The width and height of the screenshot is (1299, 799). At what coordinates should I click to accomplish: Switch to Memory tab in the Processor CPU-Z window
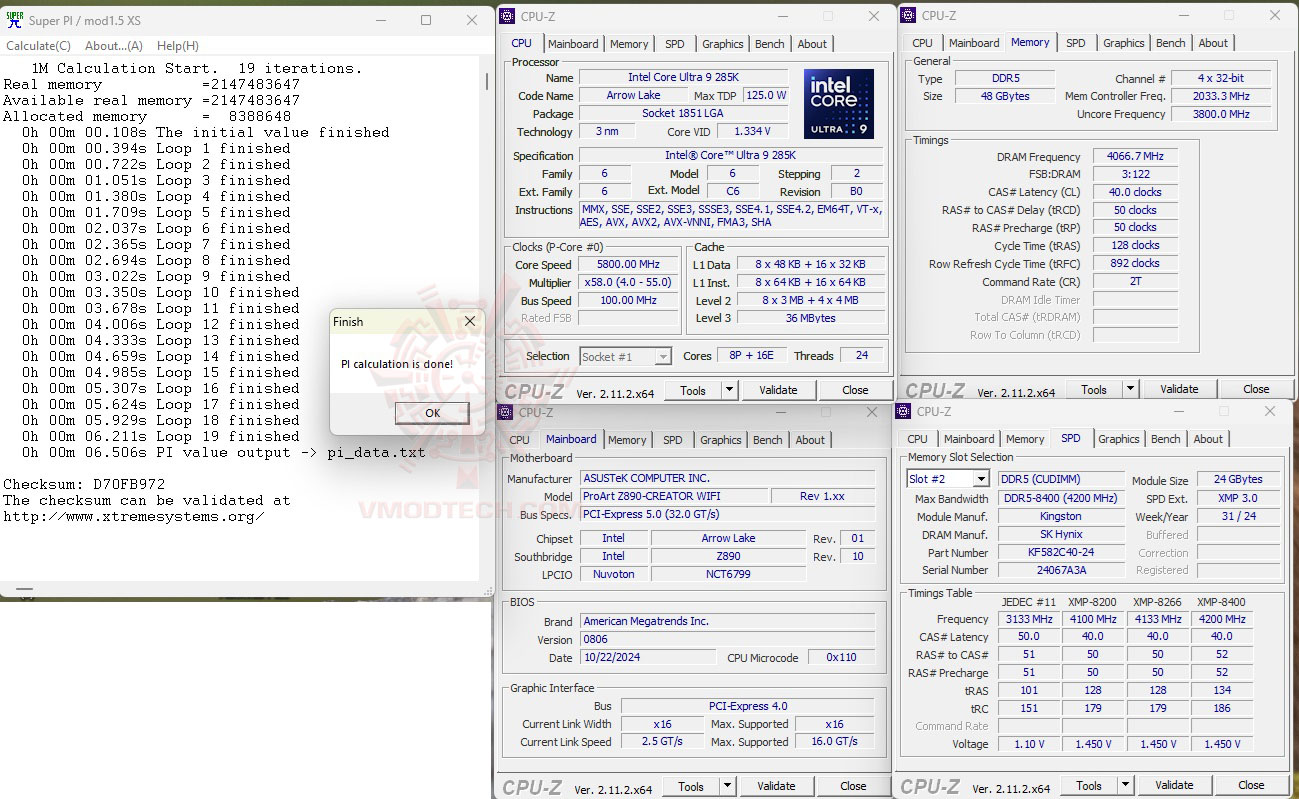629,44
